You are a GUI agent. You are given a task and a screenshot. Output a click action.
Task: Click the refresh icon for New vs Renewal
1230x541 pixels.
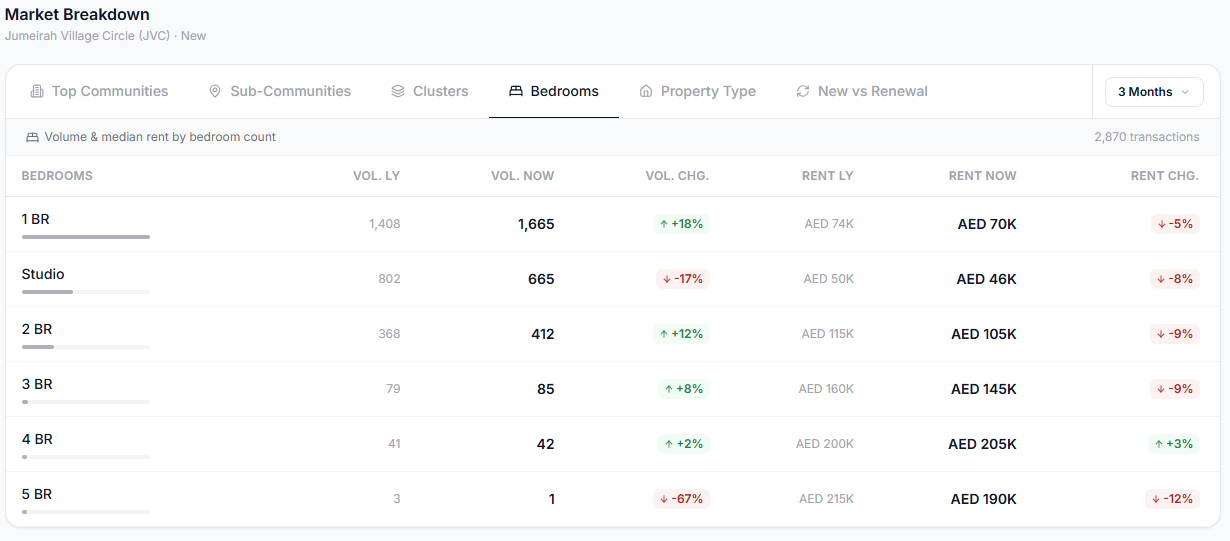pos(802,91)
